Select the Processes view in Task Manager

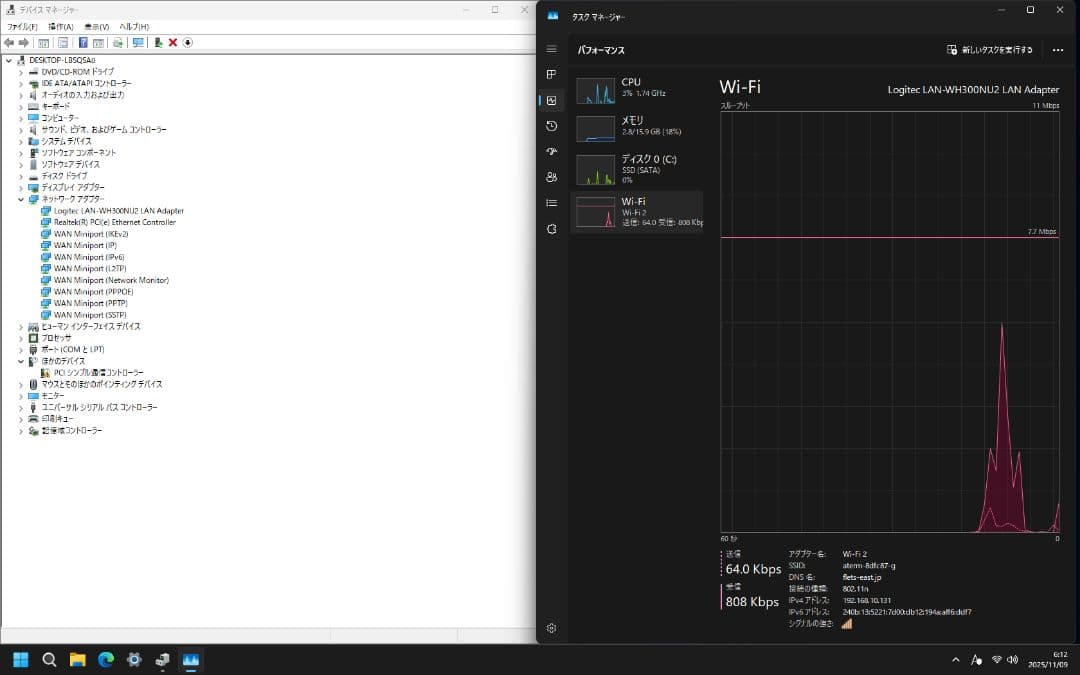pos(551,74)
